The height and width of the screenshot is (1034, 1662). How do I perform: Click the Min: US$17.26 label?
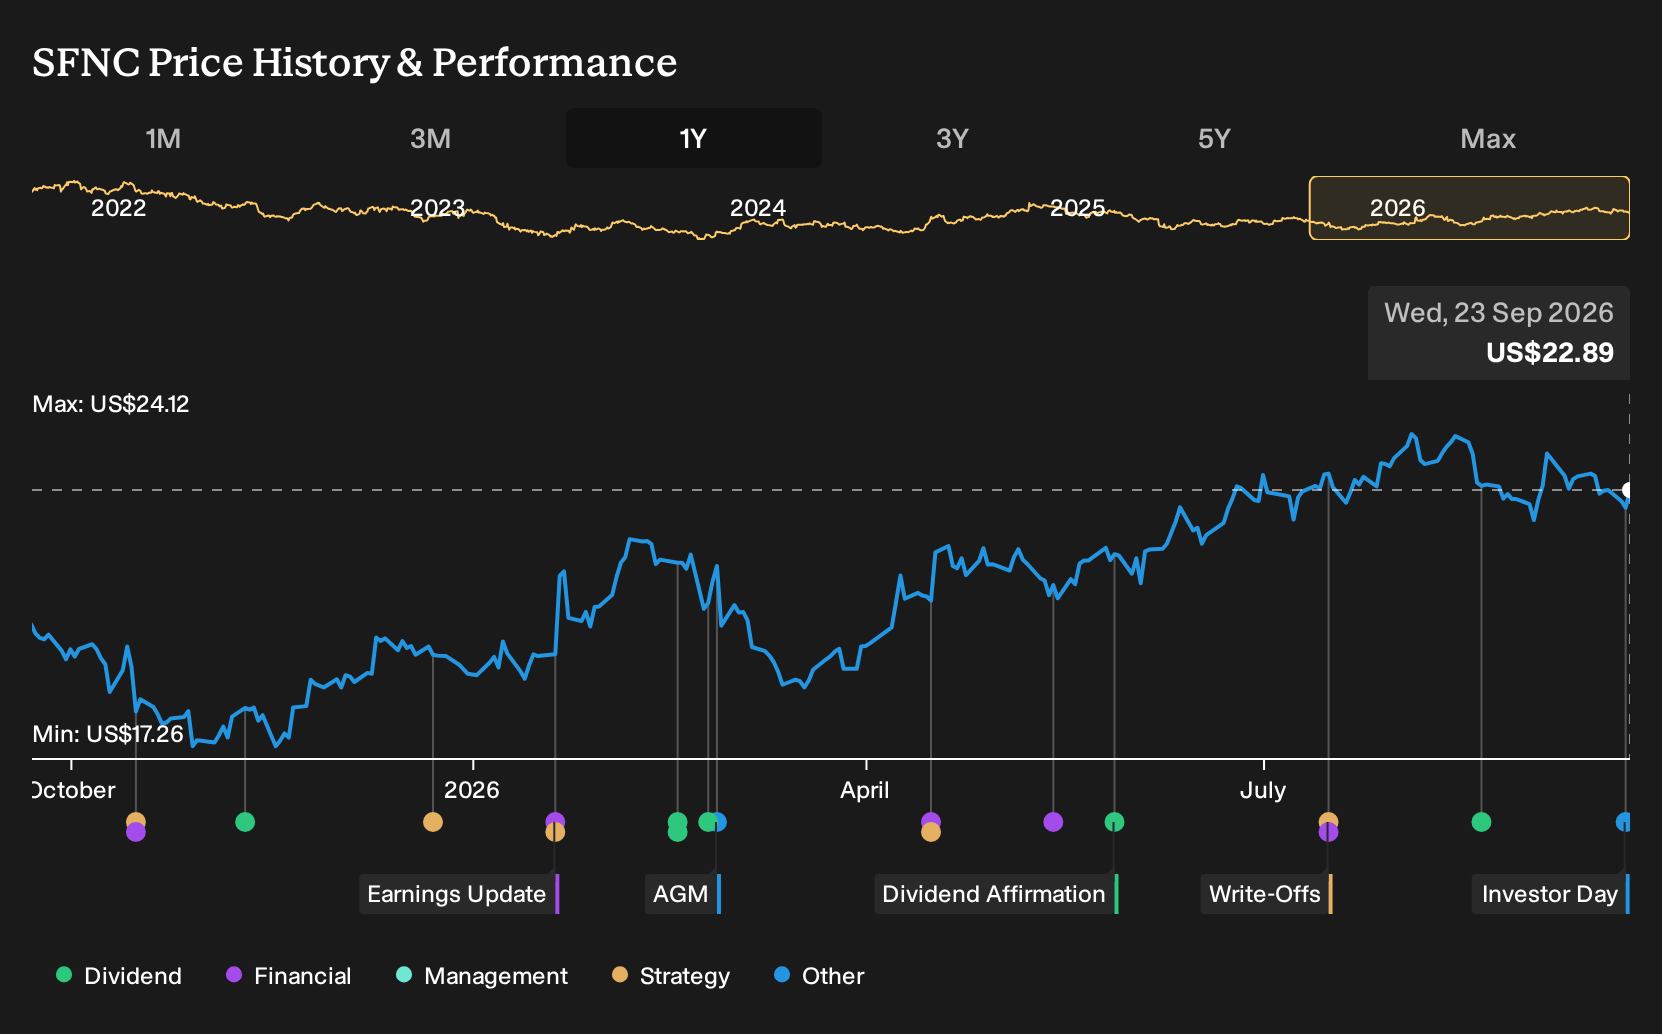pos(108,734)
